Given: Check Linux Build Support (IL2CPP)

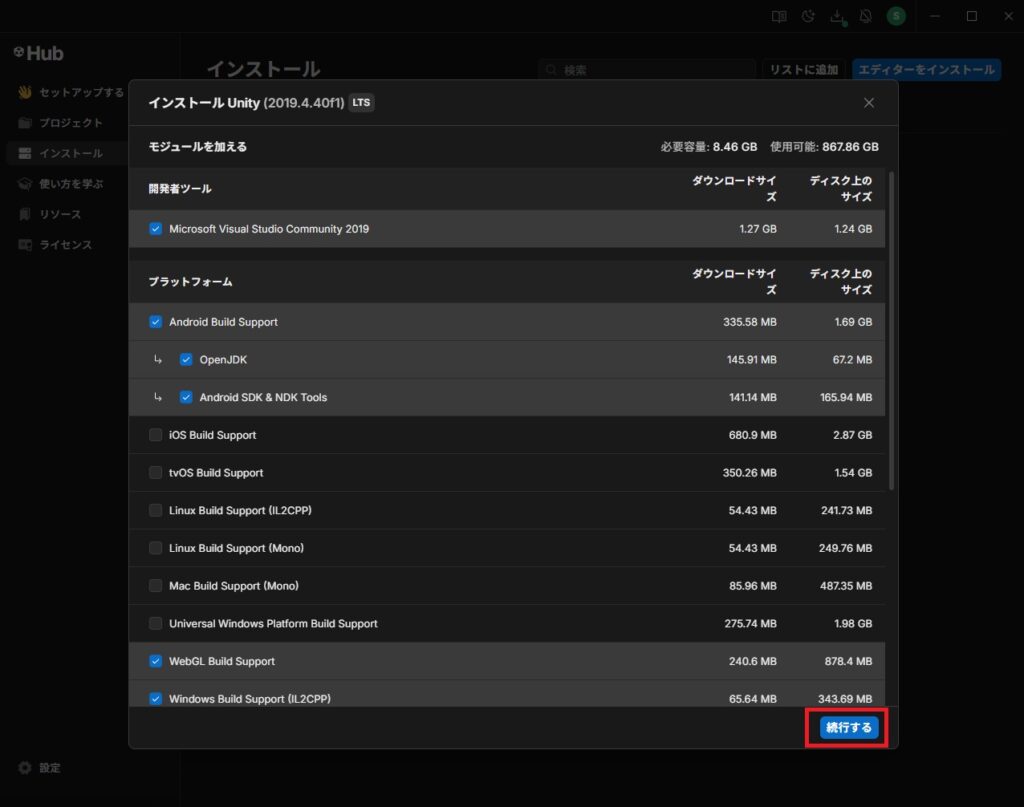Looking at the screenshot, I should [155, 511].
